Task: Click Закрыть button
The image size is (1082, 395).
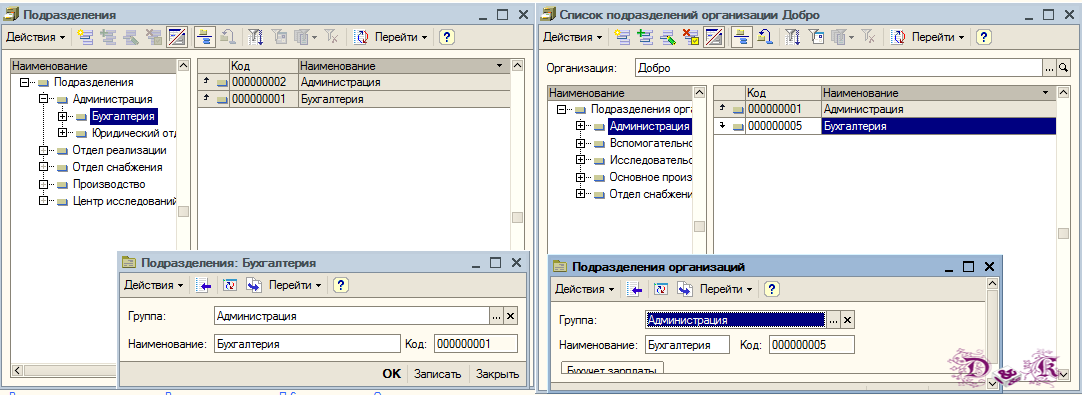Action: (498, 374)
